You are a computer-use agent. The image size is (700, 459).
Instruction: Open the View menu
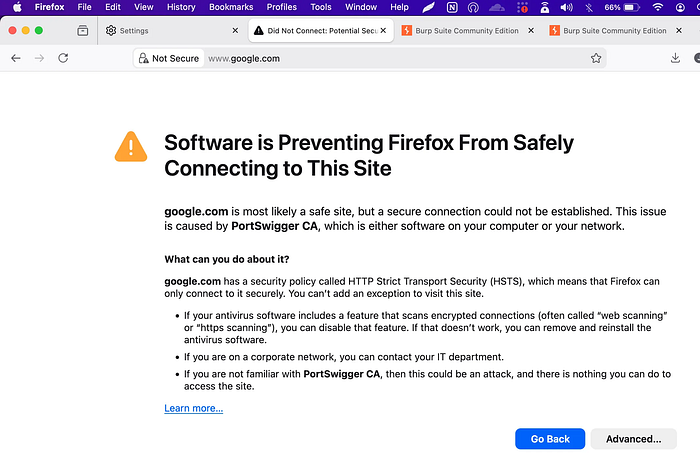(x=144, y=7)
